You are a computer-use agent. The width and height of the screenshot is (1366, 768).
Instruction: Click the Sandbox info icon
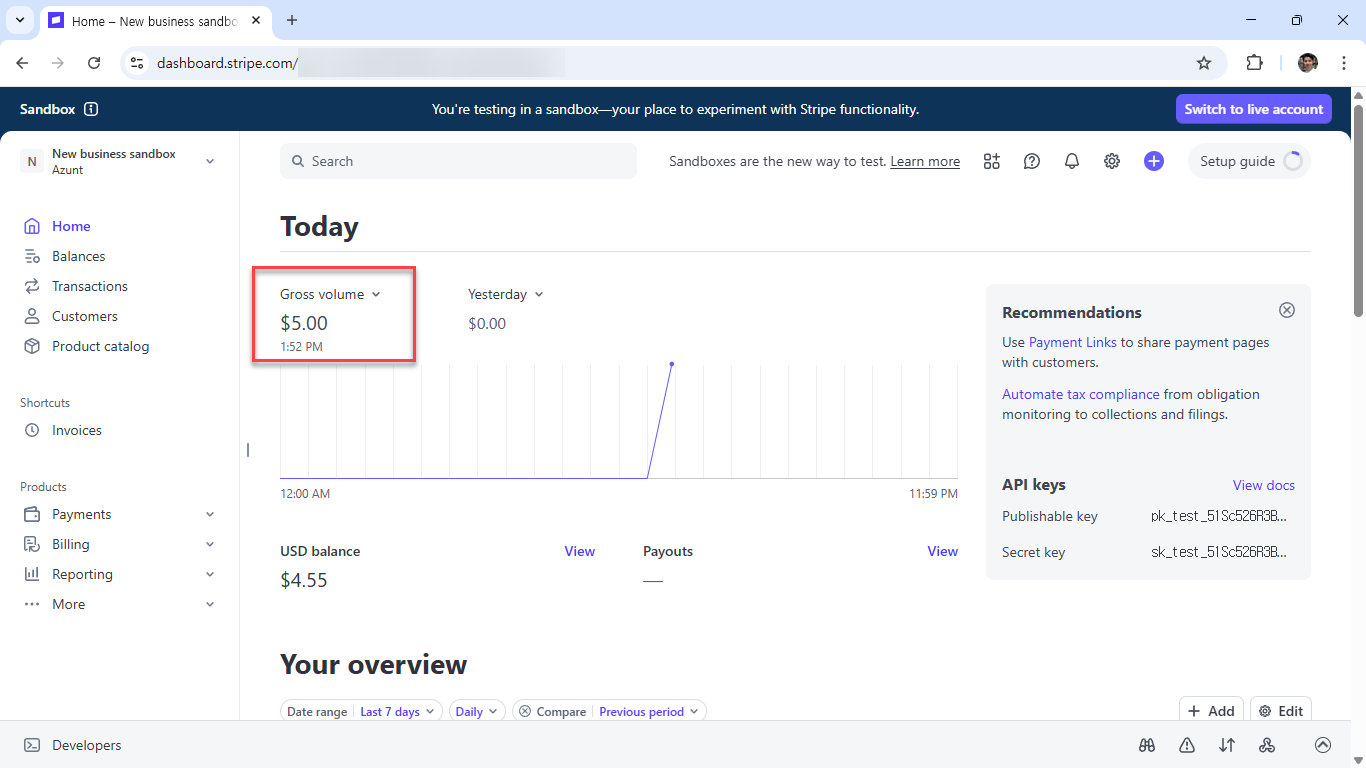(x=91, y=109)
